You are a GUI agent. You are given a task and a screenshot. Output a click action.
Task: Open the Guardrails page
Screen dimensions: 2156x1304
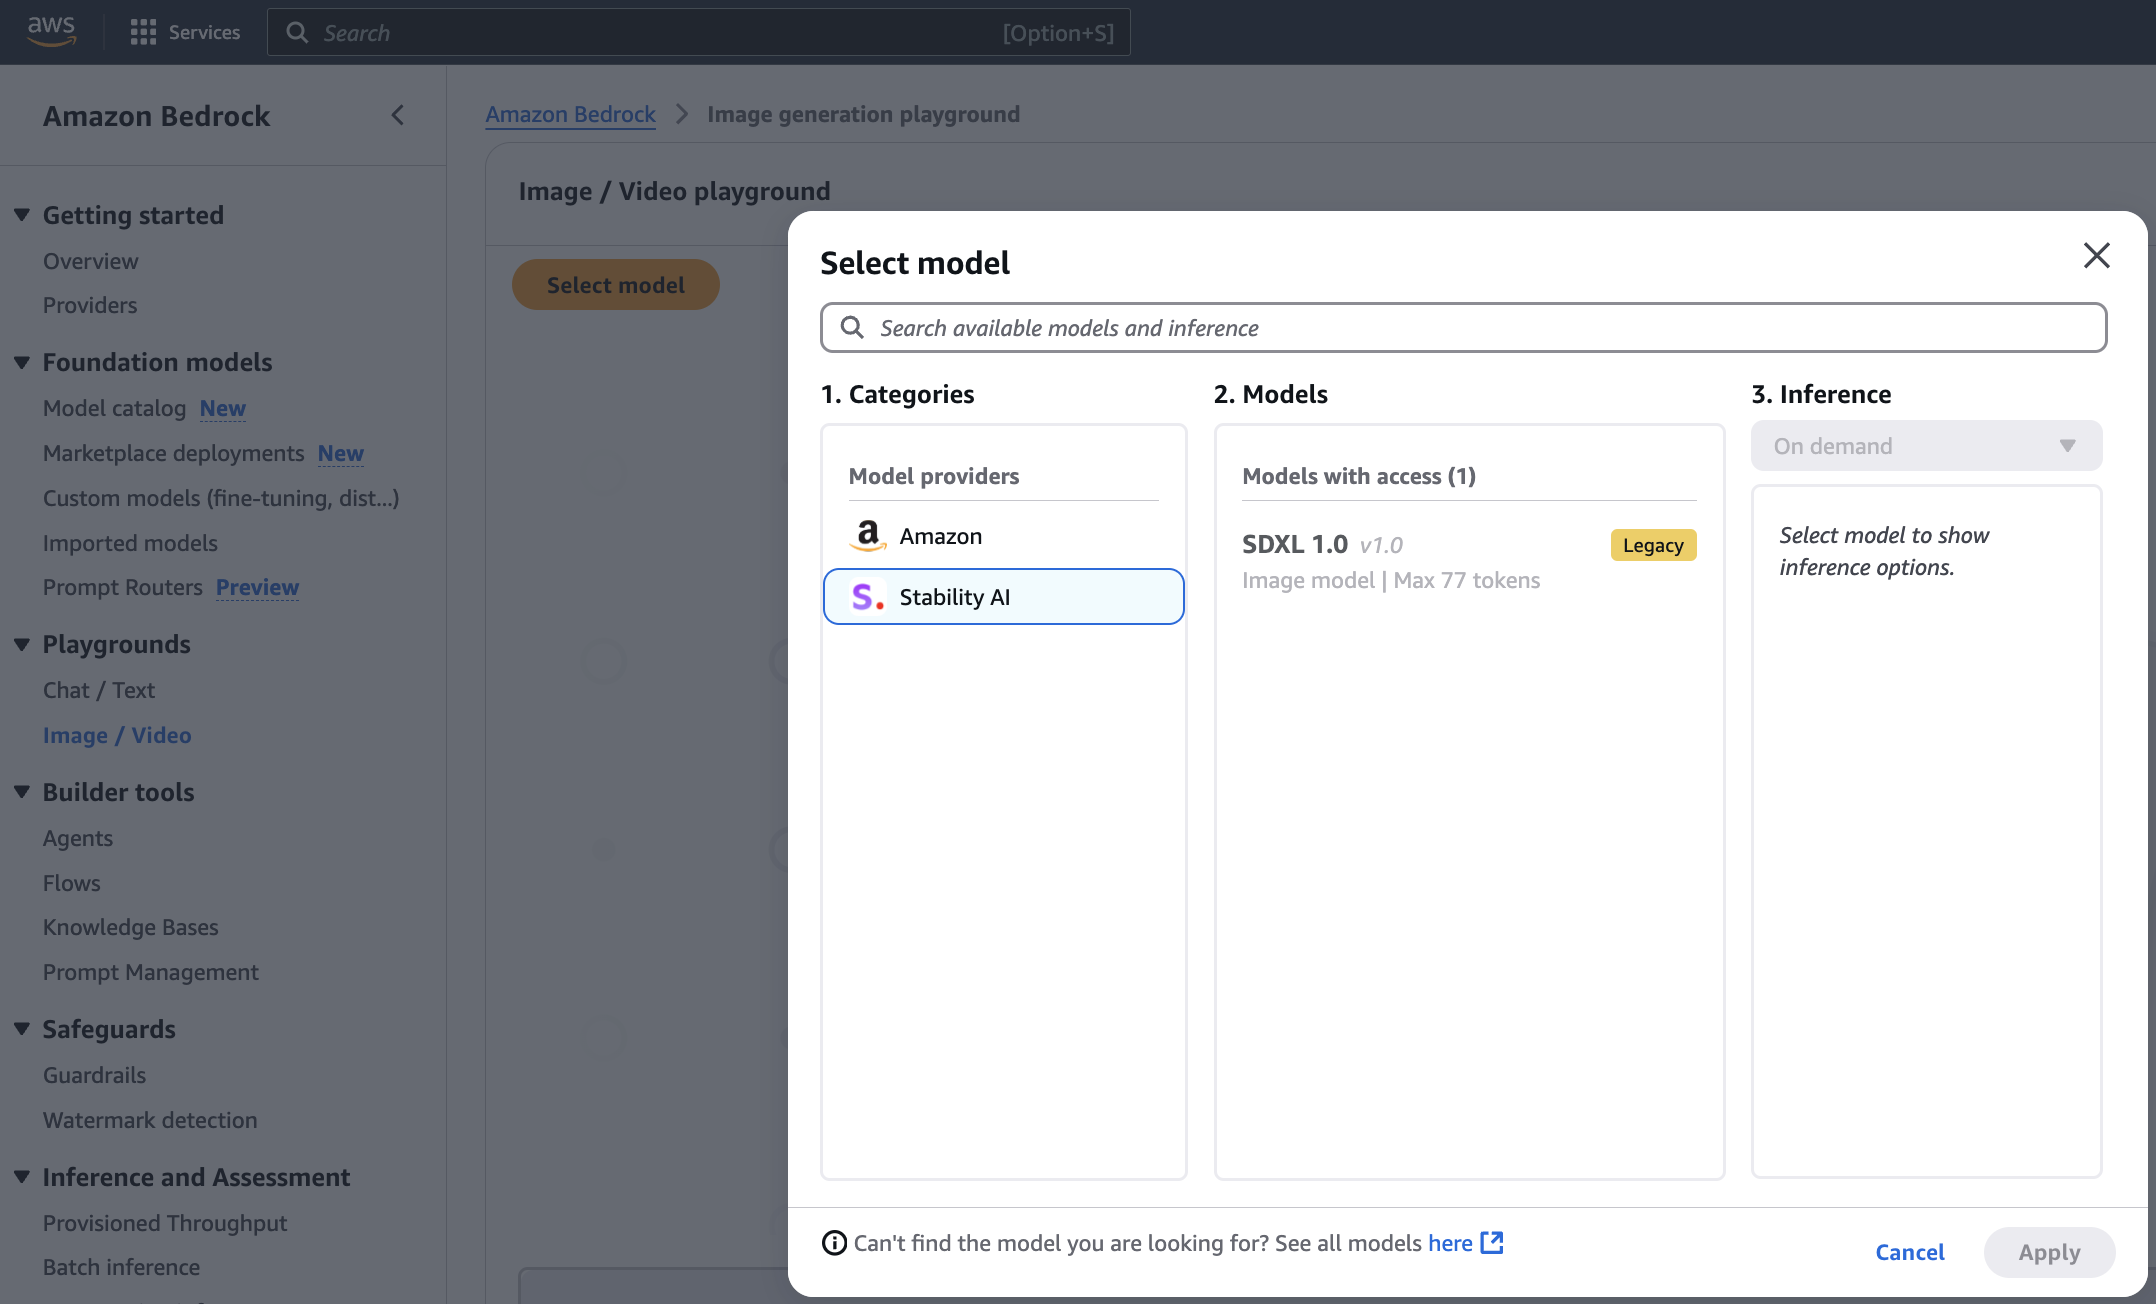pos(94,1075)
